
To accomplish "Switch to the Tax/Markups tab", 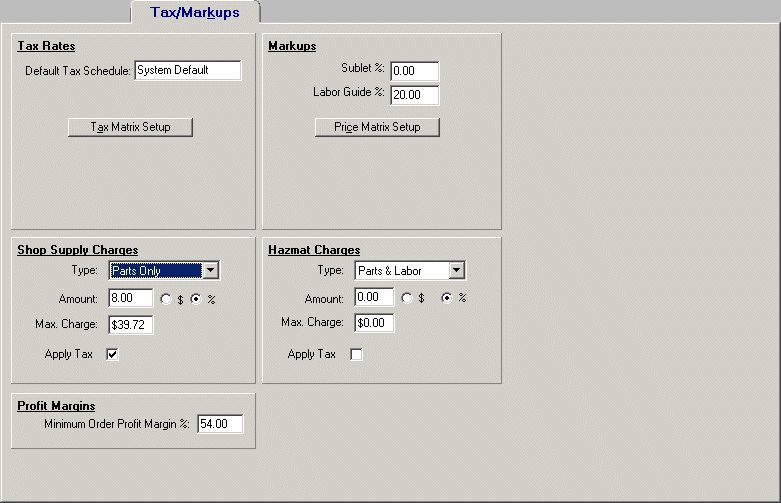I will tap(195, 11).
